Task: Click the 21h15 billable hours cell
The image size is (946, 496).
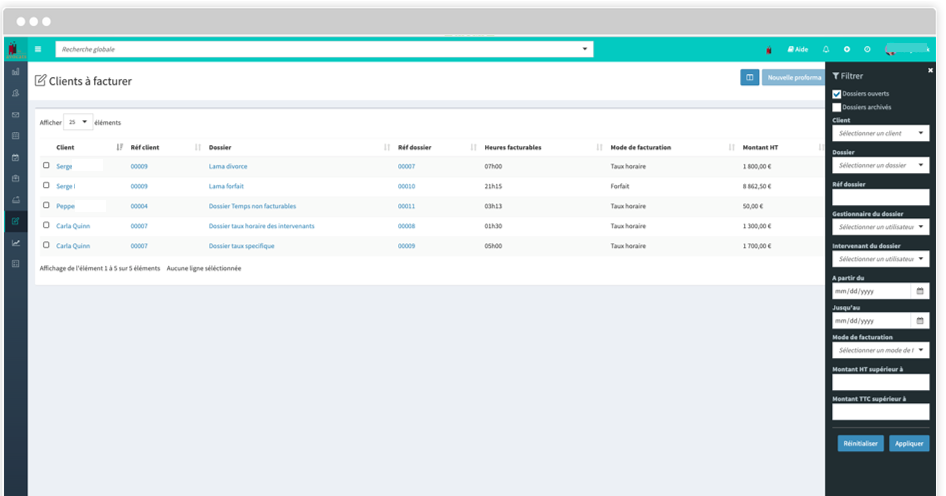Action: point(493,186)
